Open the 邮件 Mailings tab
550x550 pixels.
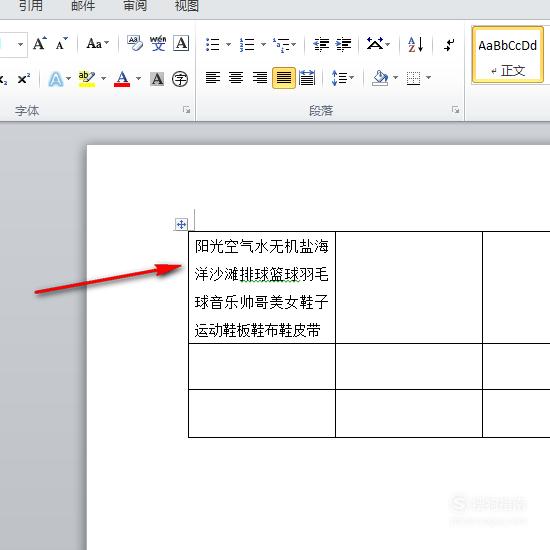click(83, 6)
